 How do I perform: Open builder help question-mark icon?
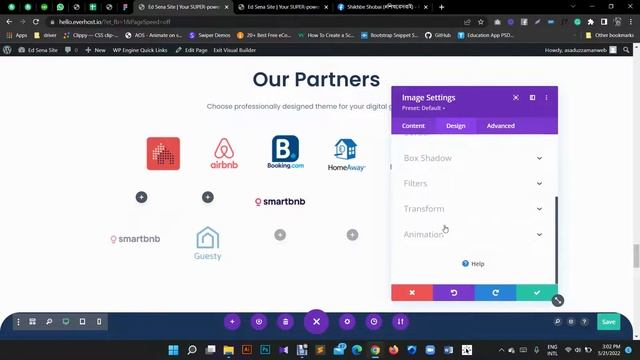(x=584, y=322)
